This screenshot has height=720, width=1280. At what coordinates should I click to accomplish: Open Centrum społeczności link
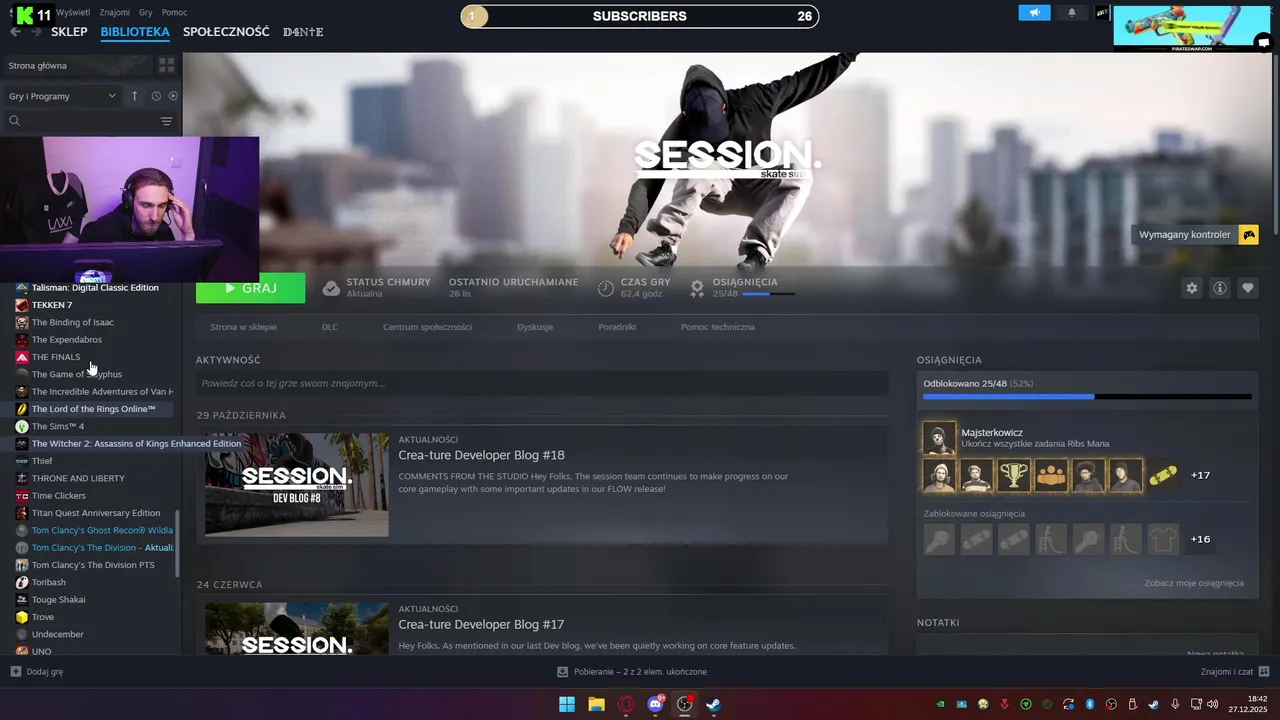pos(427,327)
